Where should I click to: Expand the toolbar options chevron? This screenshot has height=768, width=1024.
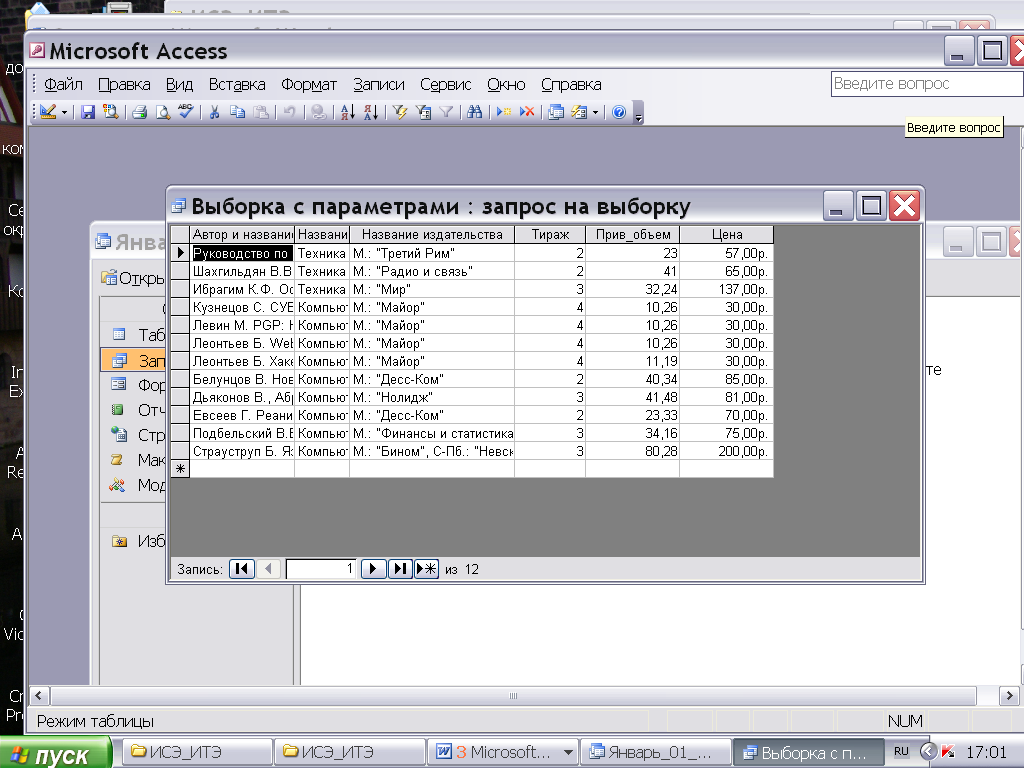tap(639, 113)
